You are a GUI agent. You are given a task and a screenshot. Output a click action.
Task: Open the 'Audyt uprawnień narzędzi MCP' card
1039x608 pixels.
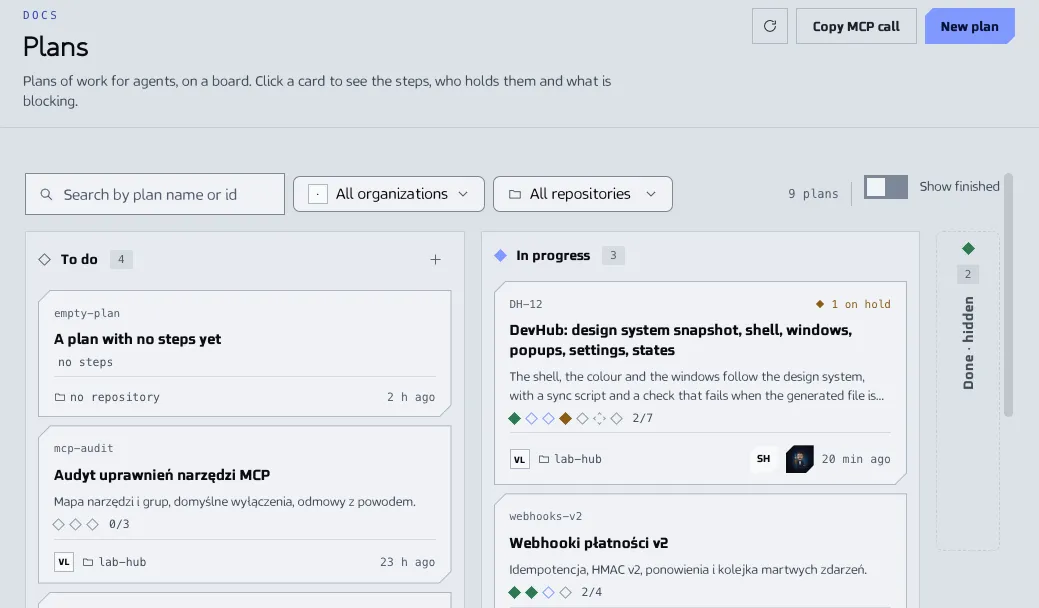(245, 504)
